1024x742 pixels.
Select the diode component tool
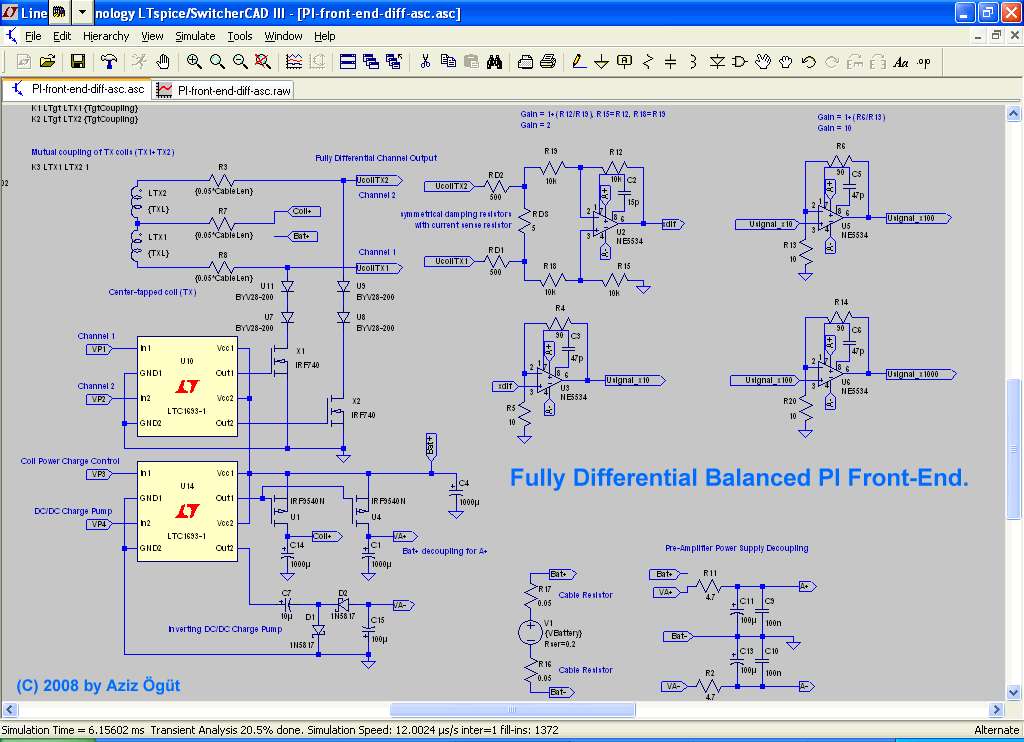point(716,62)
